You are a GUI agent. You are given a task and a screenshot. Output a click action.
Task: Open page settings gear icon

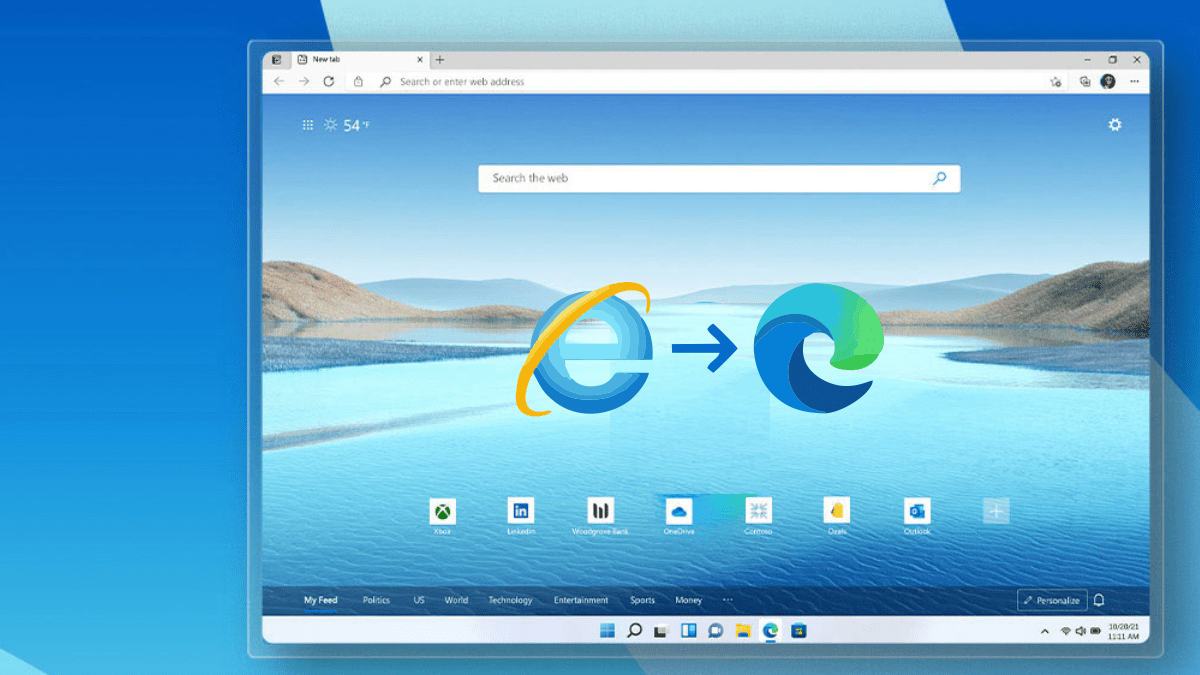click(1114, 125)
